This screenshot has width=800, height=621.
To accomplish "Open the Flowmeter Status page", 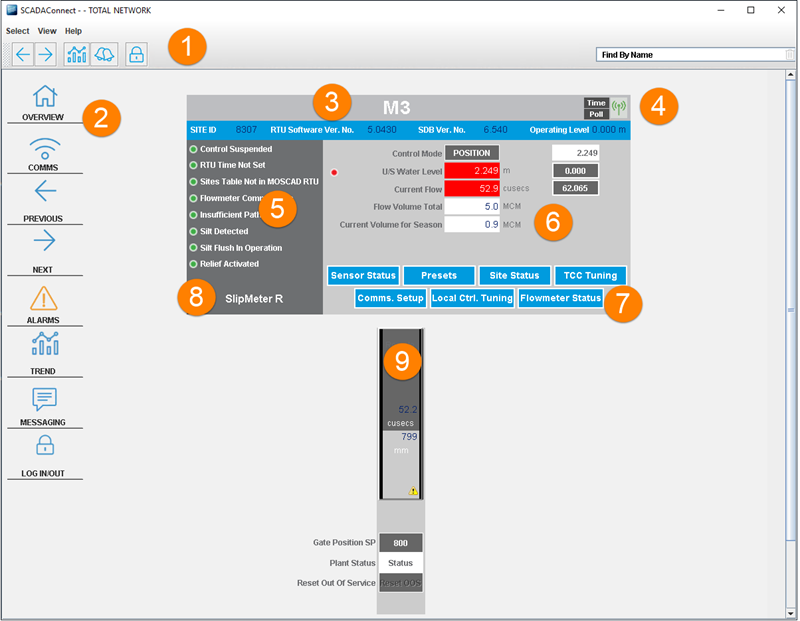I will [x=560, y=298].
